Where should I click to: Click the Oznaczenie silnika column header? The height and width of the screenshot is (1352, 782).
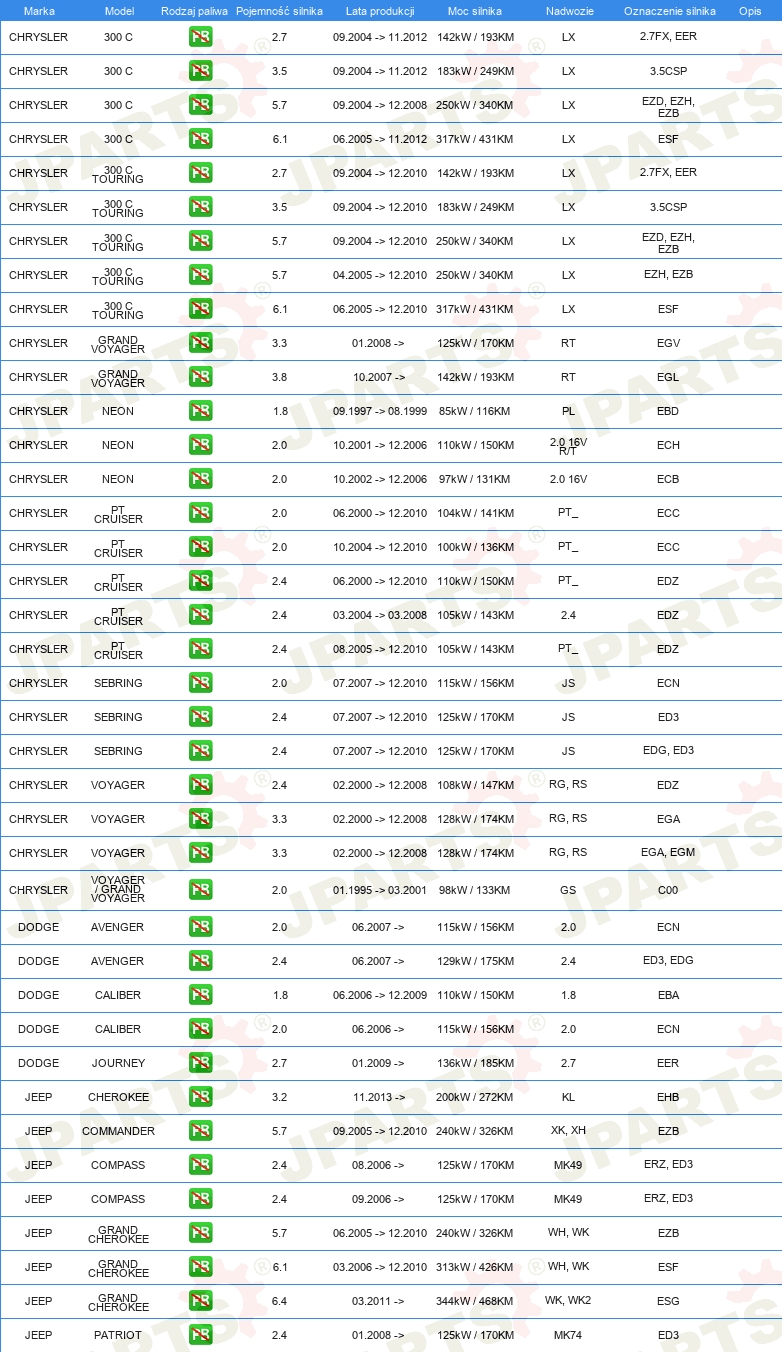[x=670, y=11]
